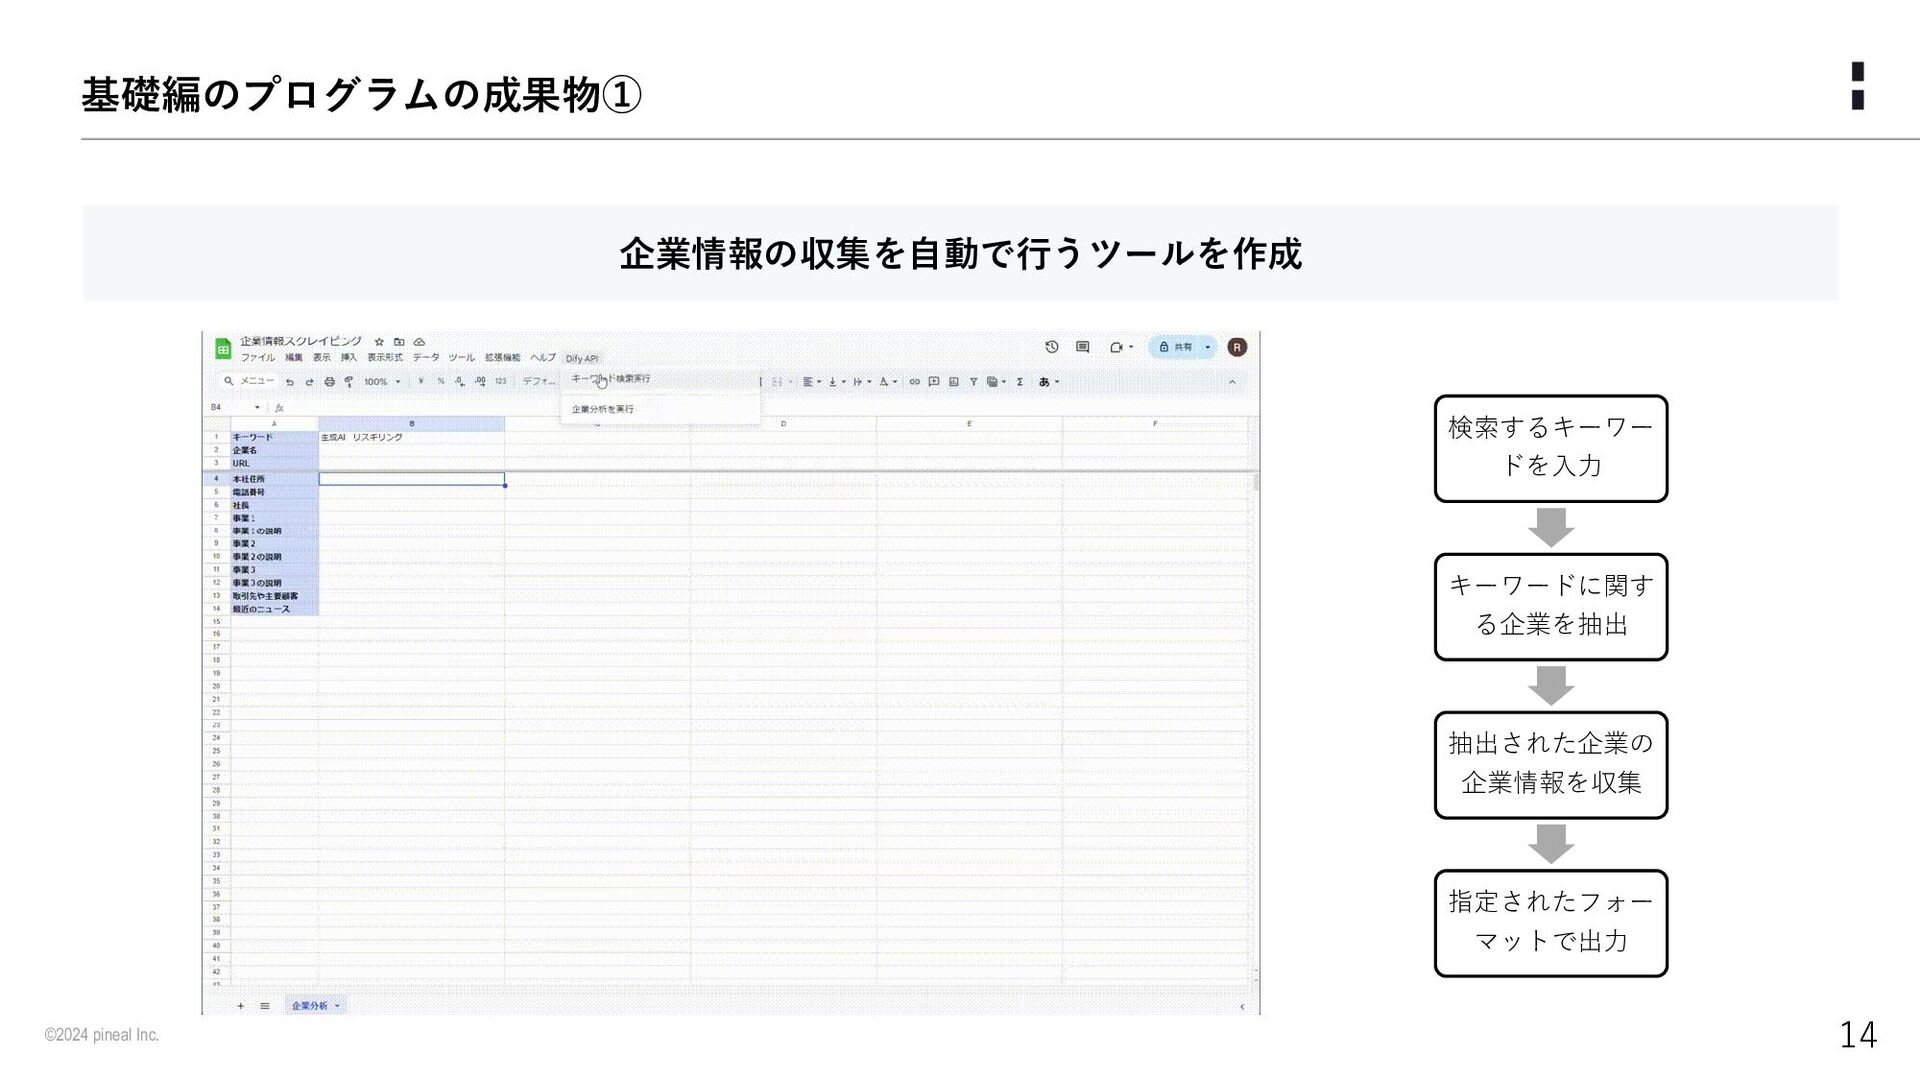Select キーワード検索実行 menu entry
The width and height of the screenshot is (1920, 1080).
pos(612,379)
